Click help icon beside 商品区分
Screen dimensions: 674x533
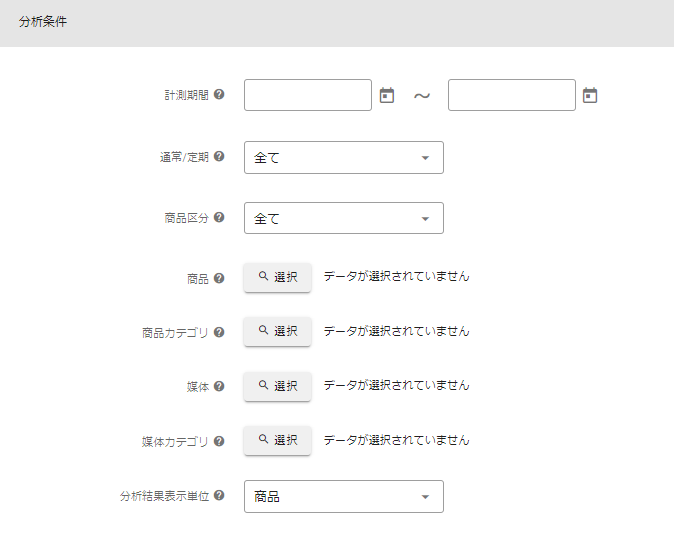coord(219,217)
